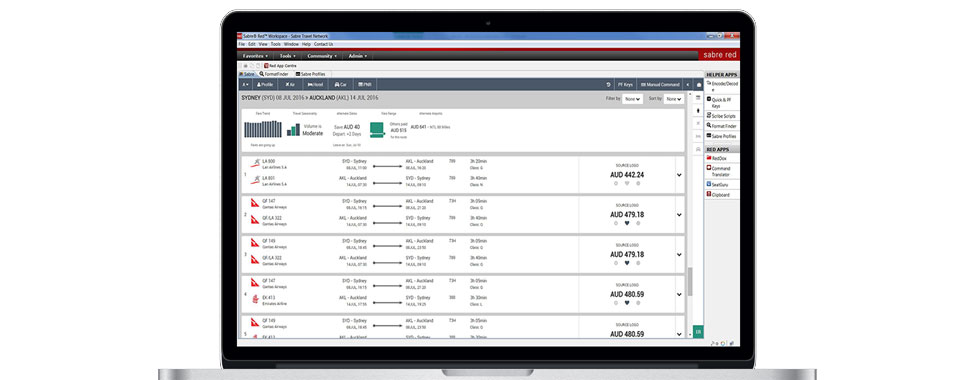Open Command Translator red app
The image size is (980, 380).
[721, 171]
